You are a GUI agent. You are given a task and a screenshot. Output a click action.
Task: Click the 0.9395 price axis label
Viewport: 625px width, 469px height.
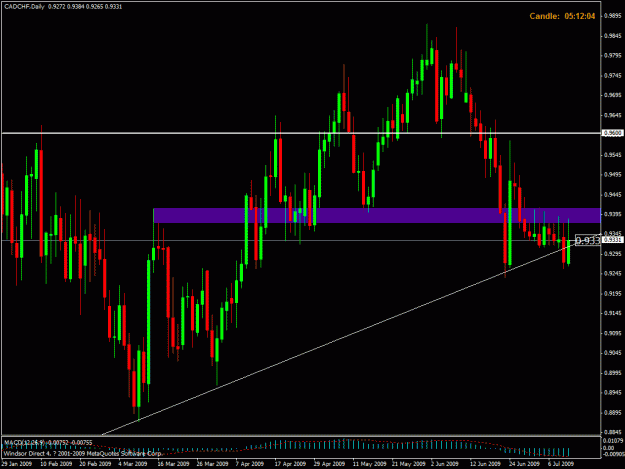click(x=613, y=214)
